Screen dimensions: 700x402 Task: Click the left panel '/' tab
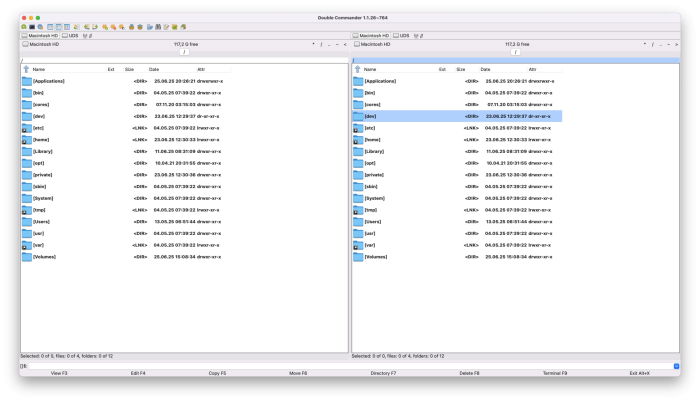184,52
